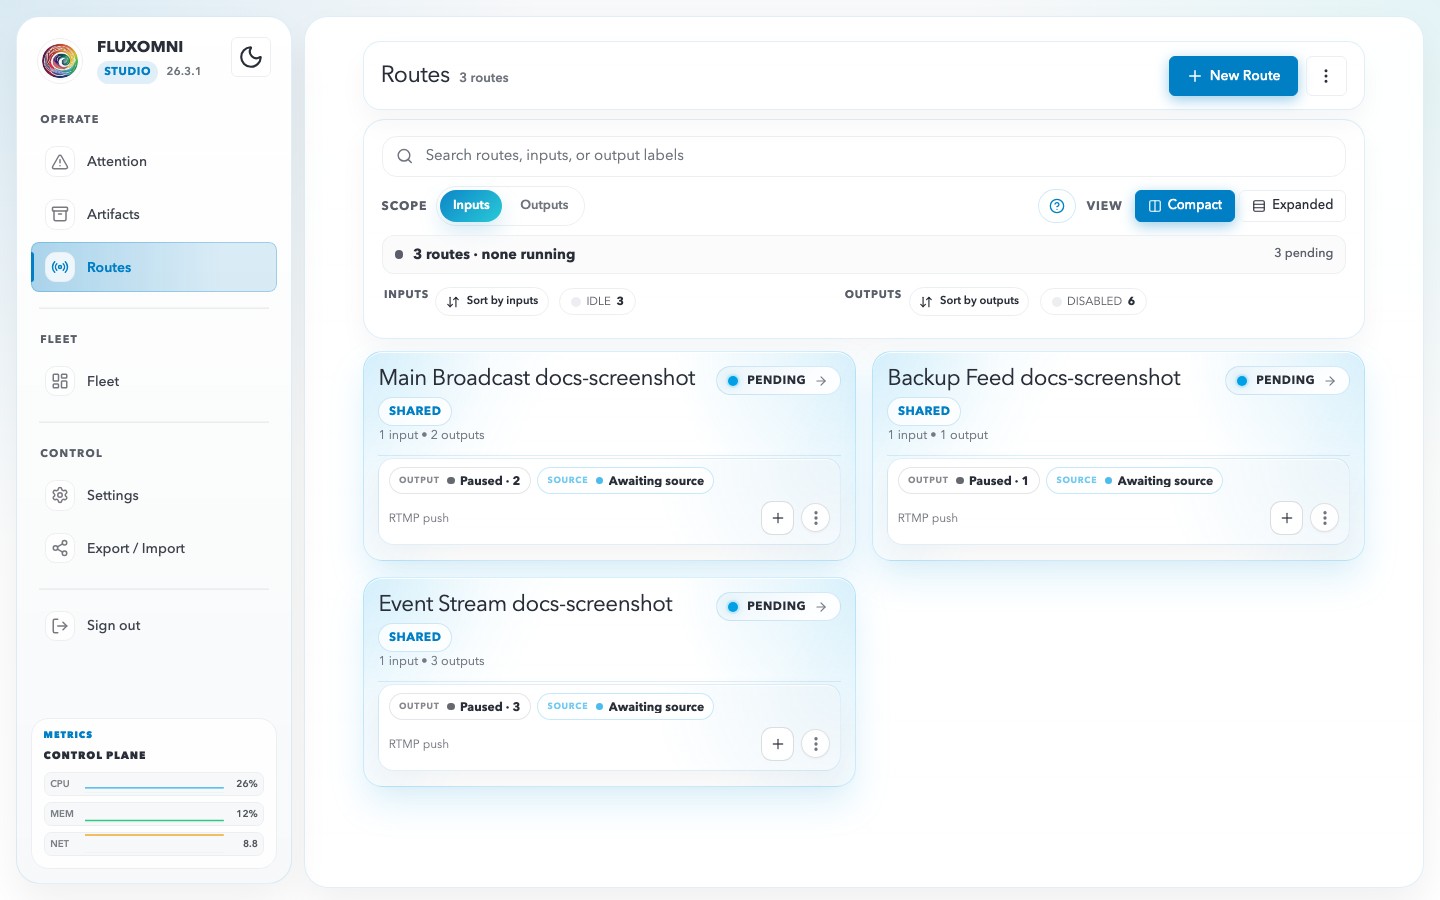Select the Expanded view
This screenshot has width=1440, height=900.
(1293, 205)
